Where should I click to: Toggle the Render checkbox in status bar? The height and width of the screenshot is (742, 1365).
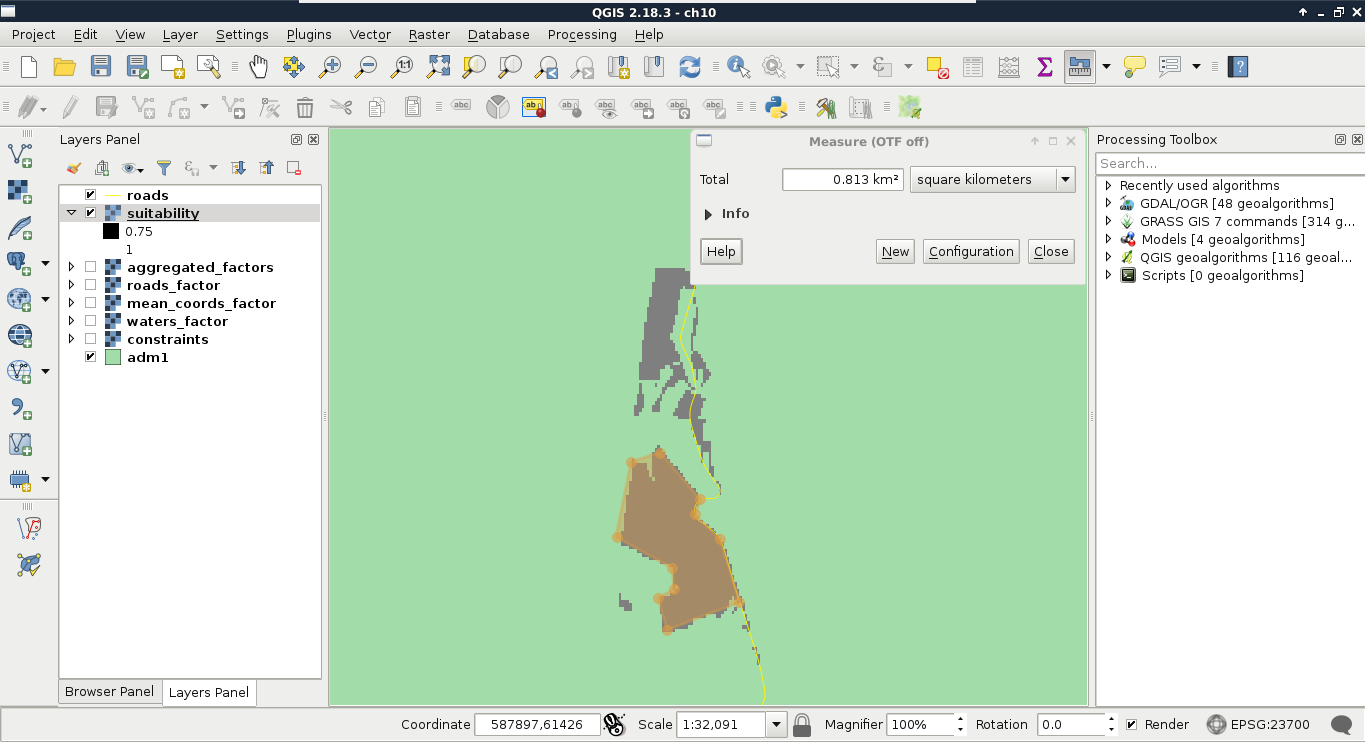tap(1131, 724)
